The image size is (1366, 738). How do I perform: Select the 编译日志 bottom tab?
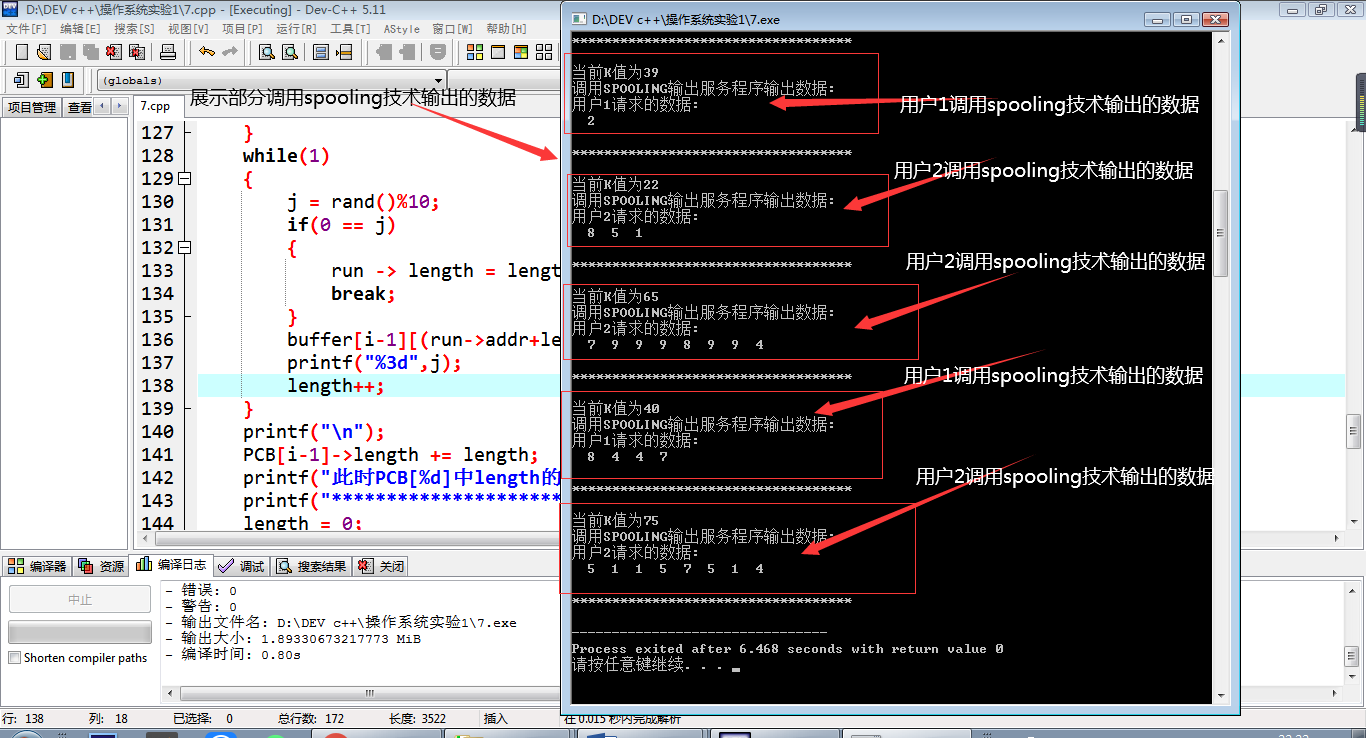172,565
